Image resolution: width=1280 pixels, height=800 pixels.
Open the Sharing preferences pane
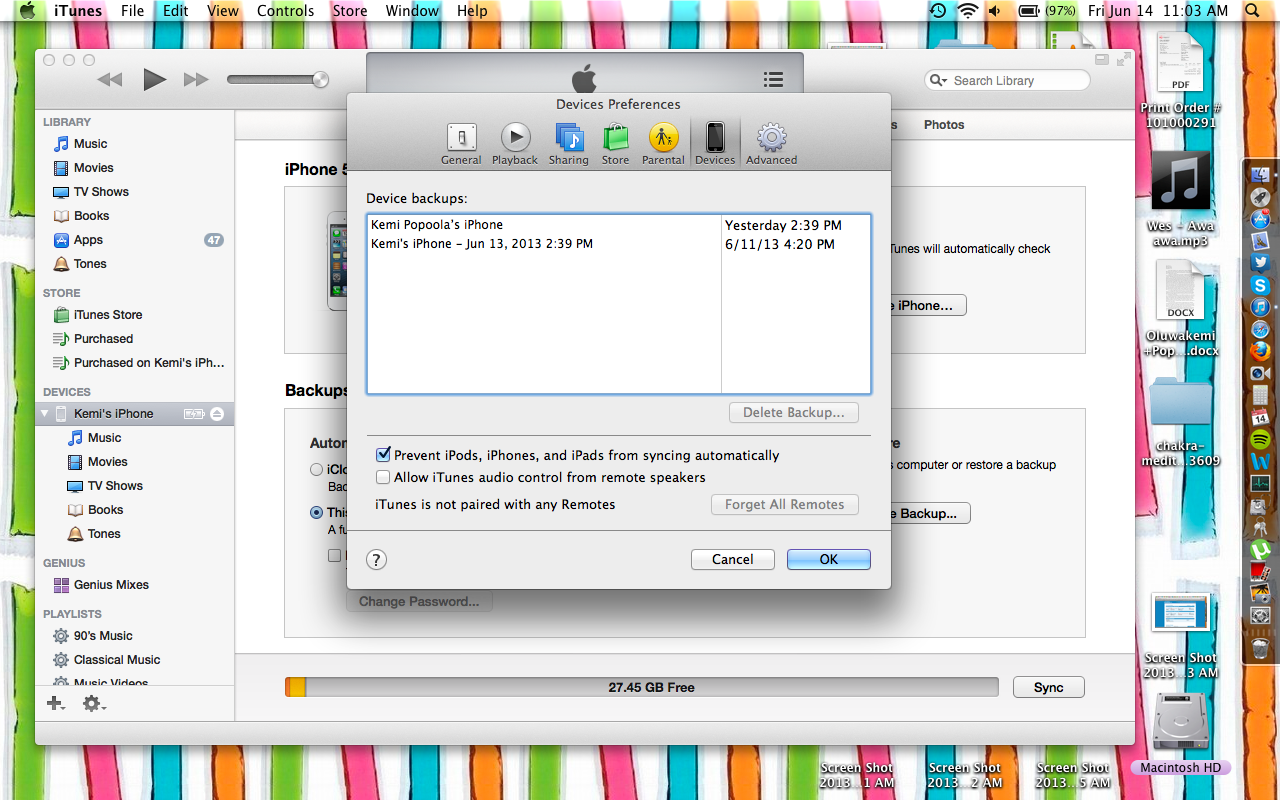[568, 144]
